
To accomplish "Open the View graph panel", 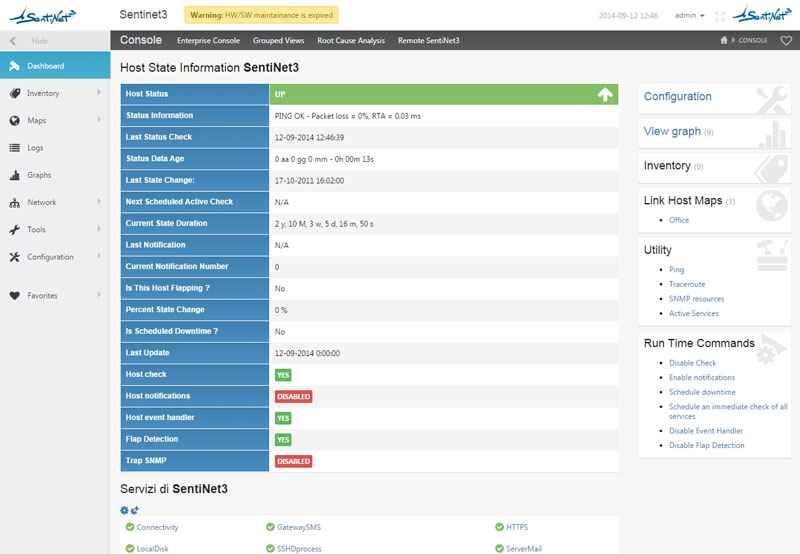I will point(672,131).
